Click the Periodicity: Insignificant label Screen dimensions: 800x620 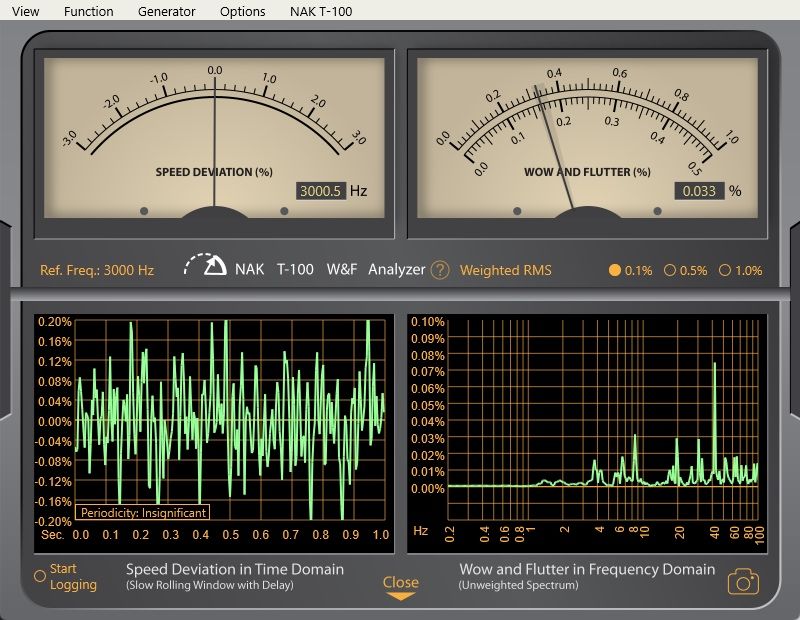pos(143,512)
